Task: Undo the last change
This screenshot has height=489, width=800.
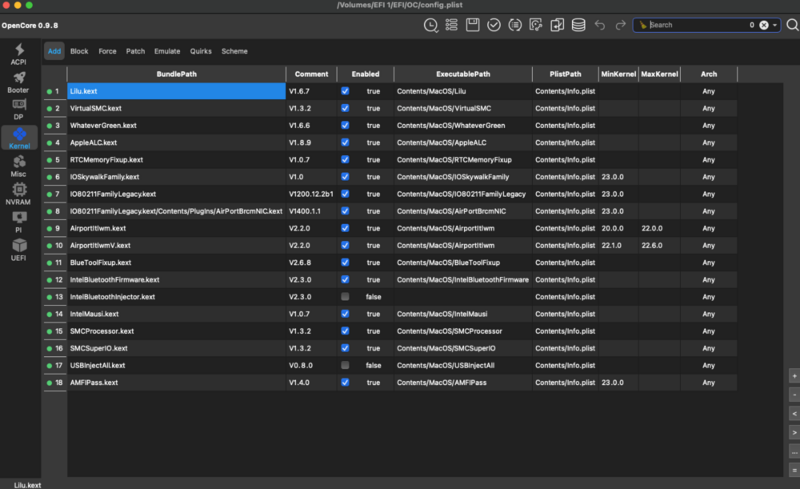Action: click(599, 25)
